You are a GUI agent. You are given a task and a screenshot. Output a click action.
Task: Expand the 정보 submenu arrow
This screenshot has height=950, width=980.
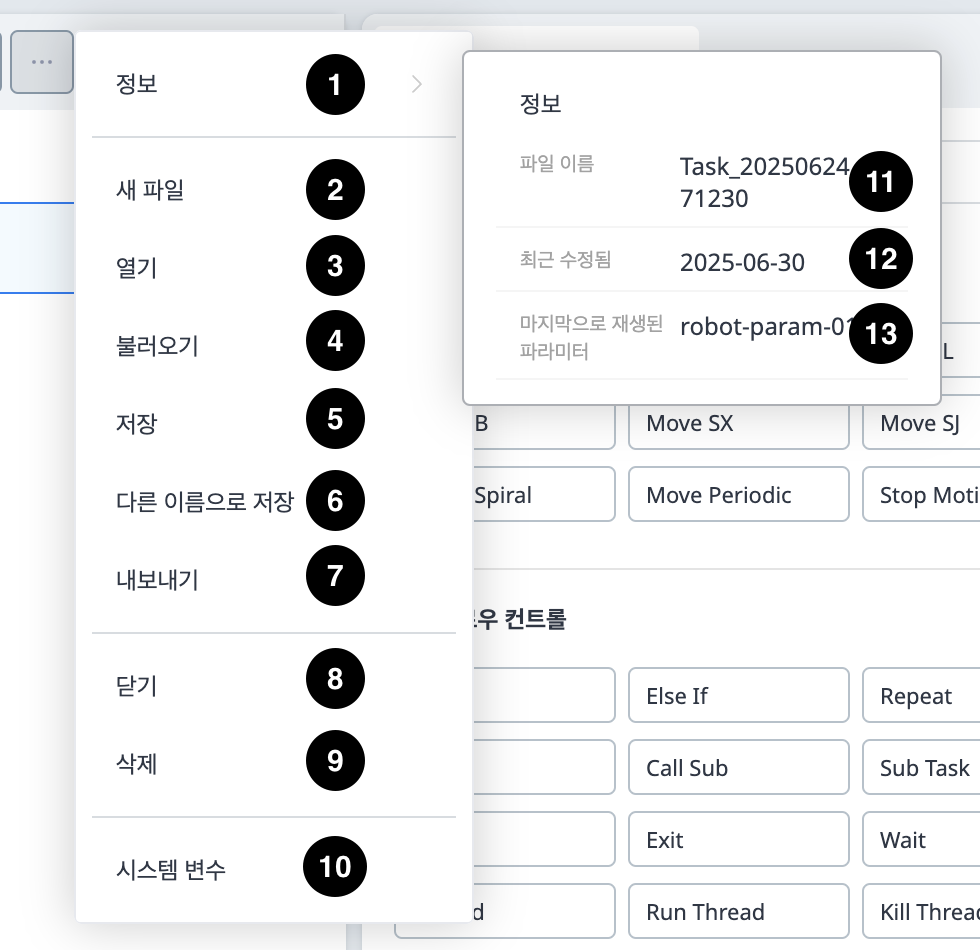point(417,85)
